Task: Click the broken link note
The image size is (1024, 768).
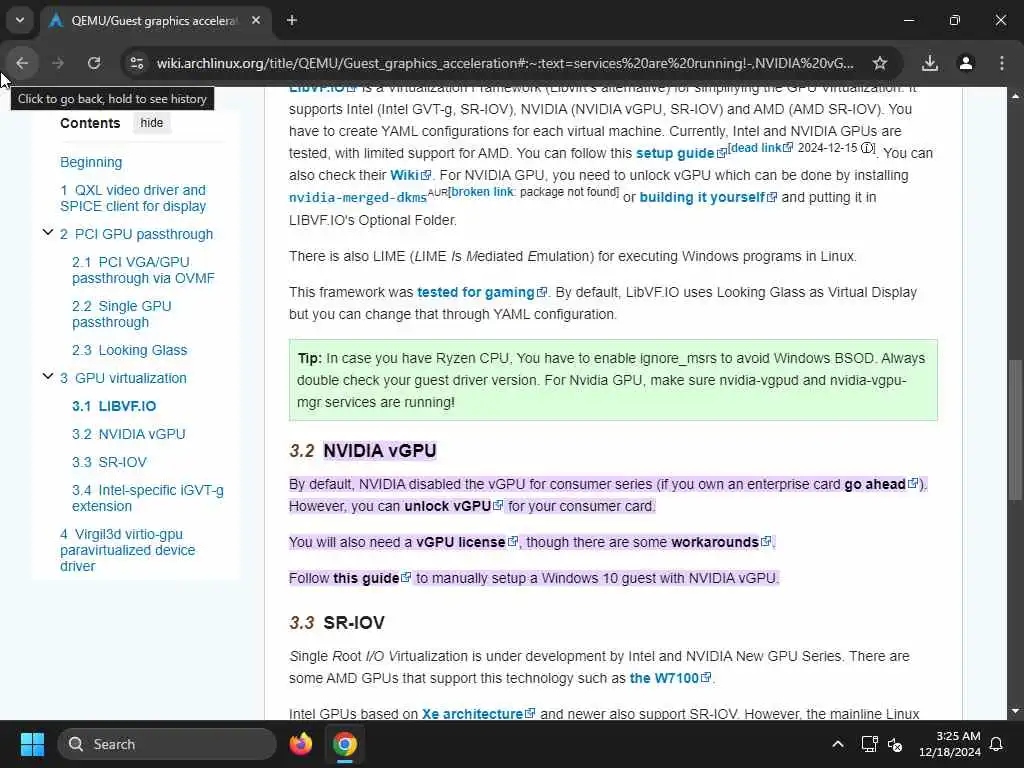Action: coord(483,192)
